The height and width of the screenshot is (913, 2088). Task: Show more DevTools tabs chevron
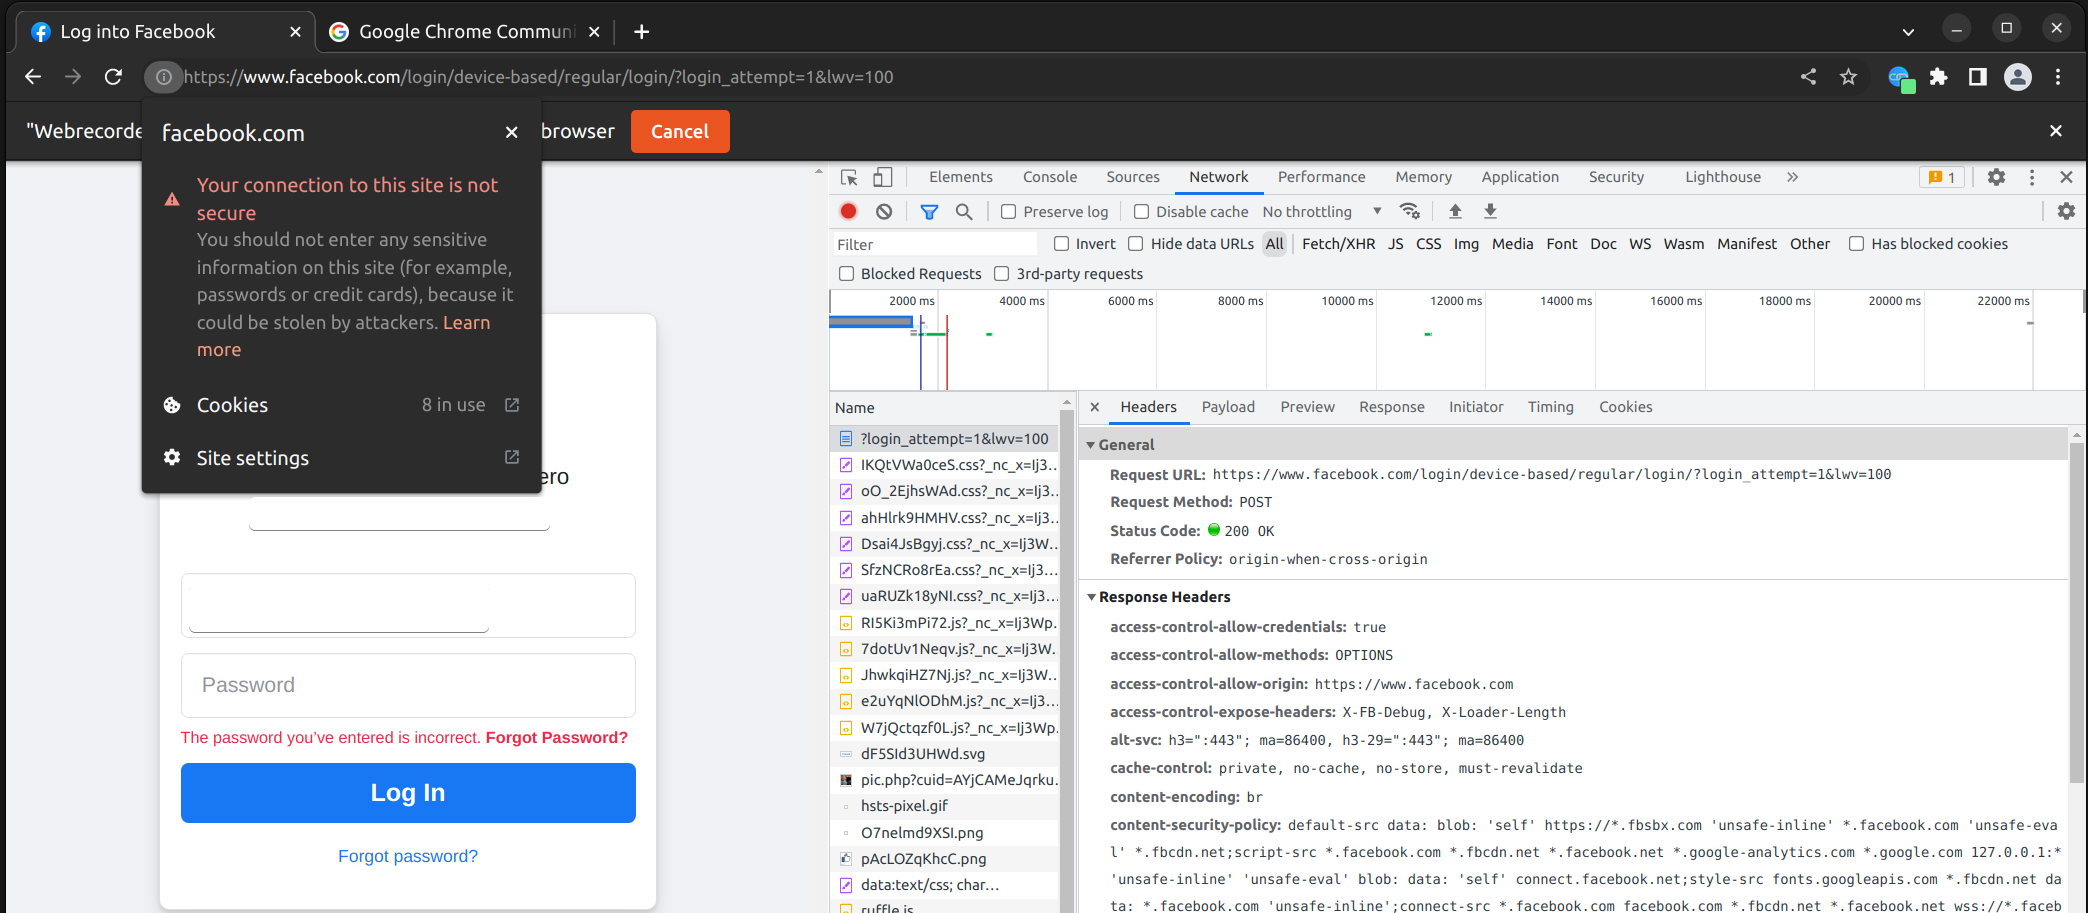[x=1792, y=177]
